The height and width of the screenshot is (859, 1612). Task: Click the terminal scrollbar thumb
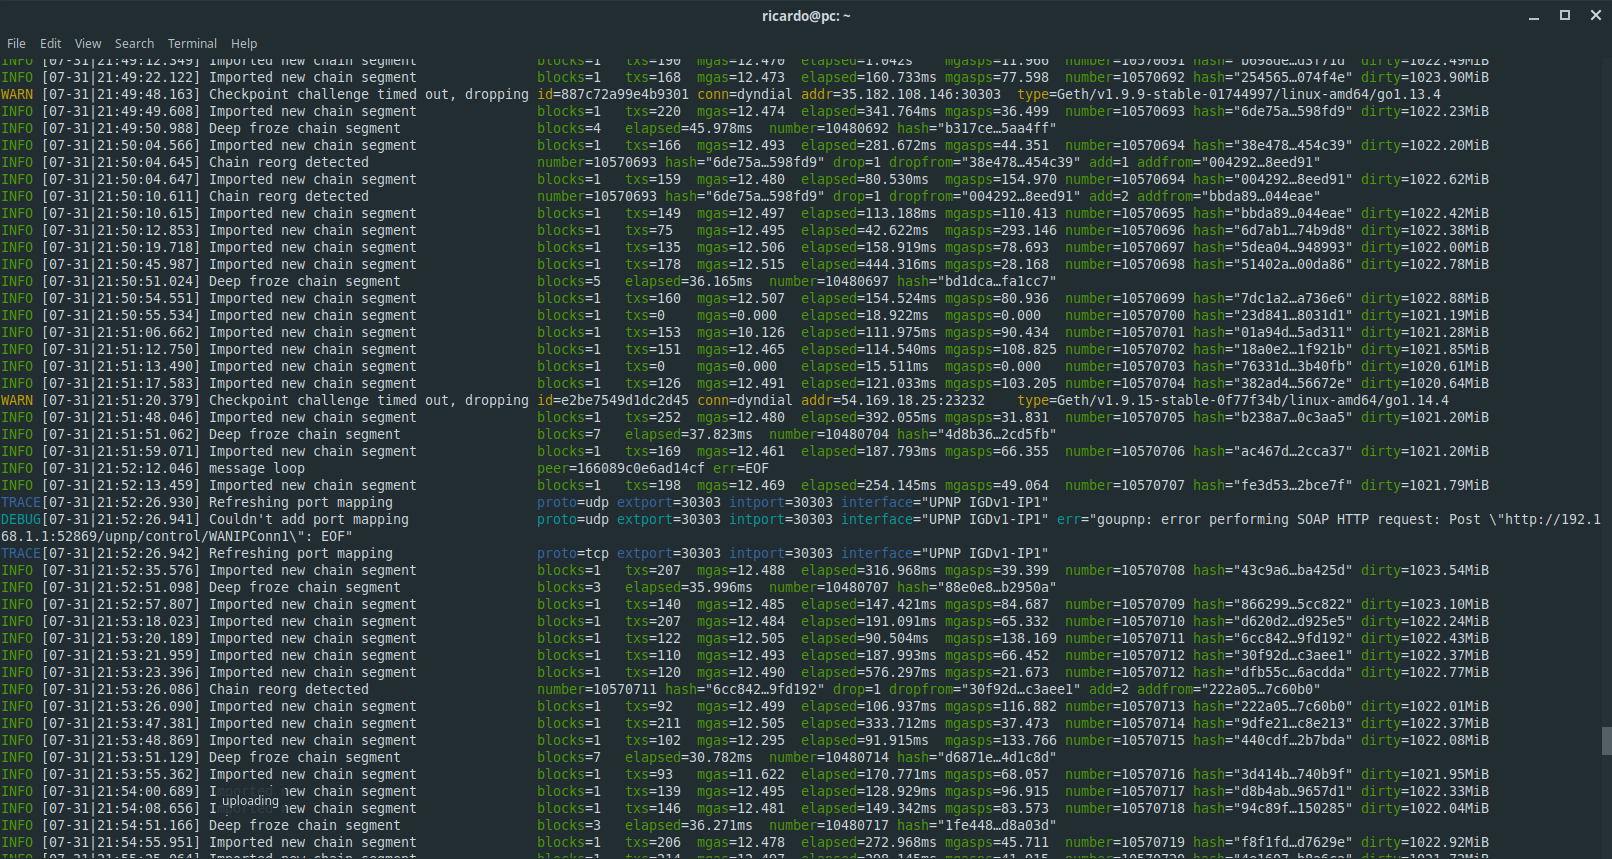click(x=1606, y=741)
